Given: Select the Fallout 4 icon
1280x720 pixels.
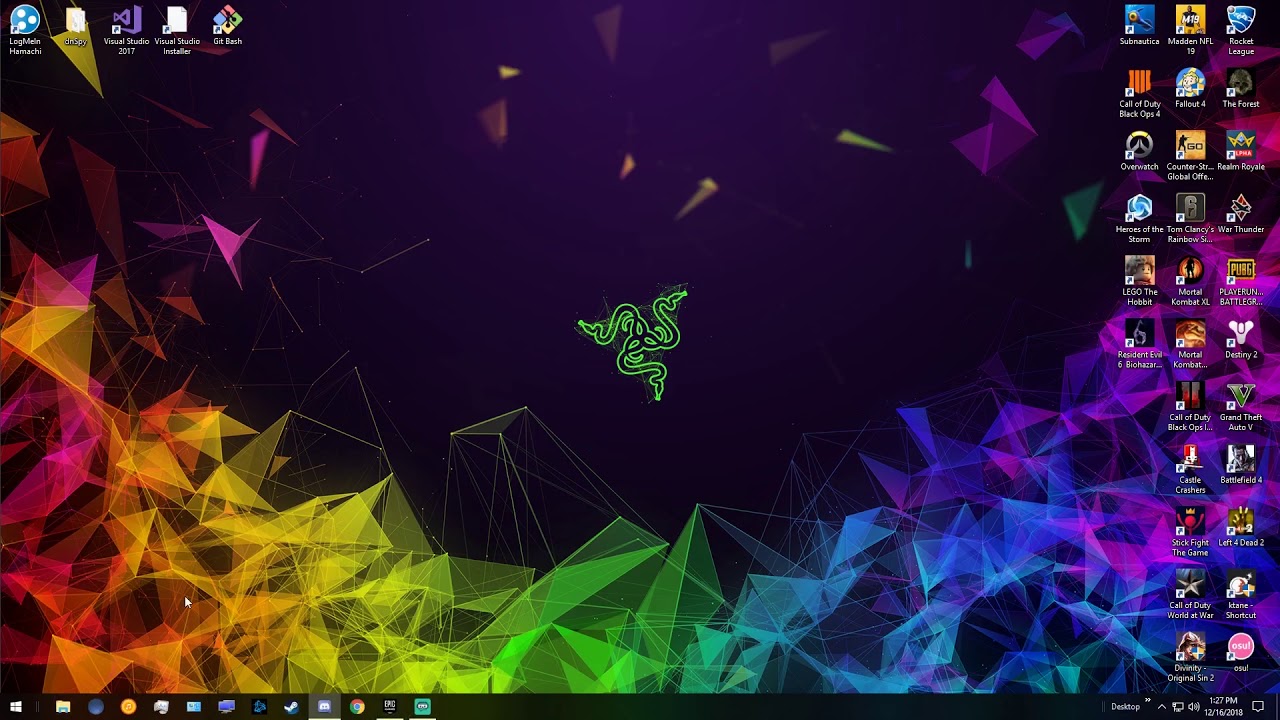Looking at the screenshot, I should pos(1190,89).
